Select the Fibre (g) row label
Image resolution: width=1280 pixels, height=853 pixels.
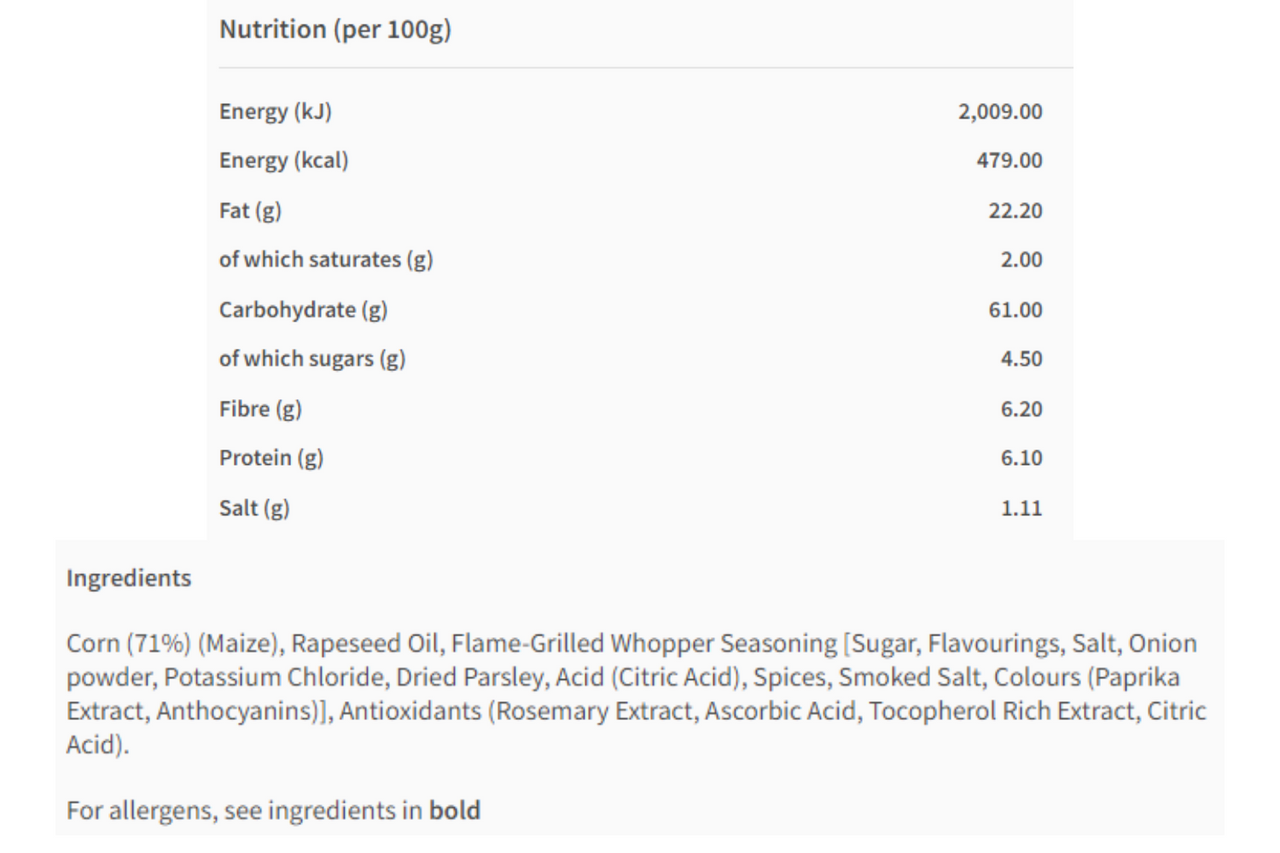260,409
